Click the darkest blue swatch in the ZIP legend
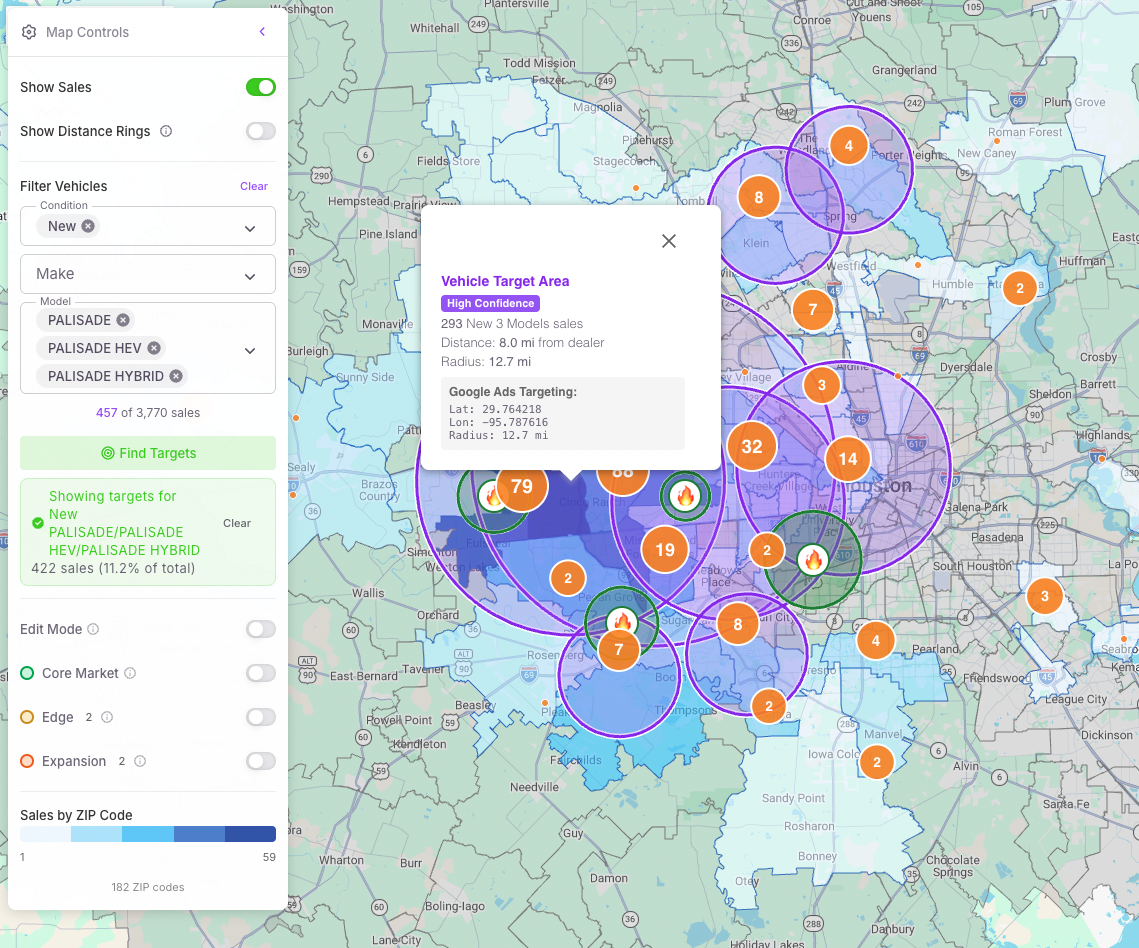This screenshot has height=948, width=1139. click(x=252, y=833)
